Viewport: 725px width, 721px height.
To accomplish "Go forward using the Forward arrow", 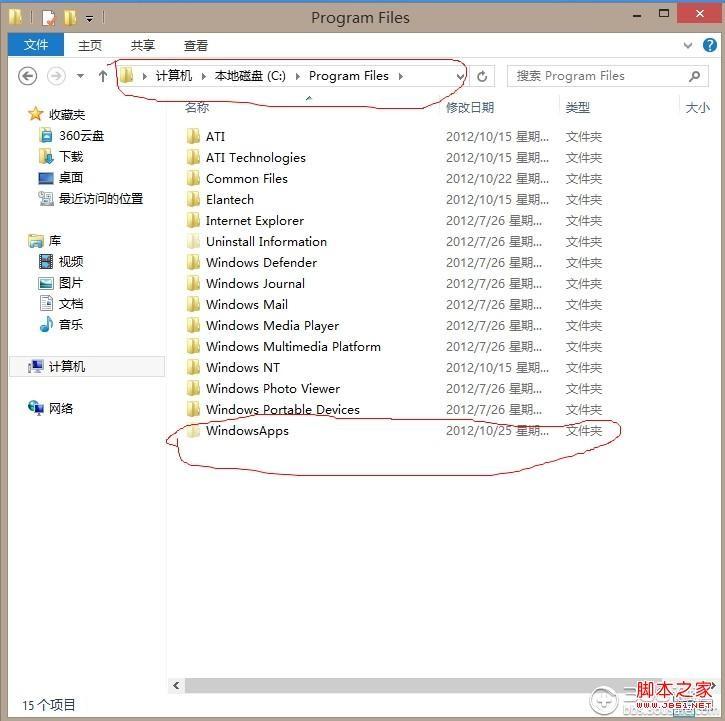I will pos(56,76).
